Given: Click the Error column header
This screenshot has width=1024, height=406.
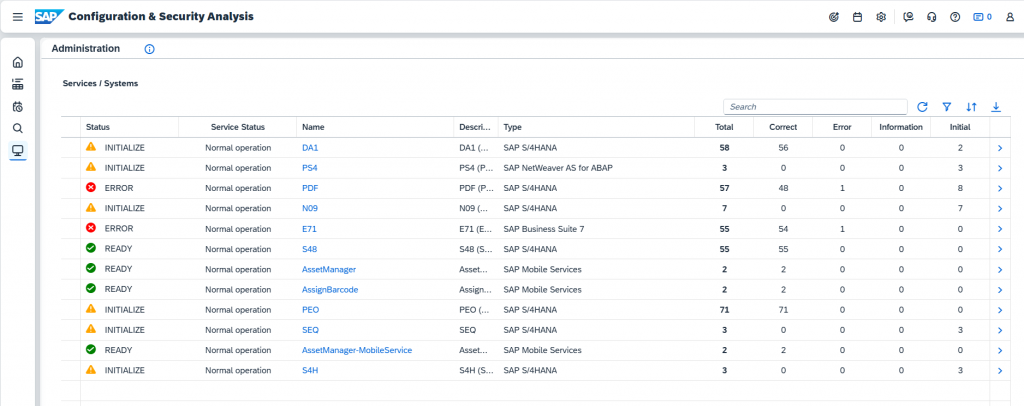Looking at the screenshot, I should click(x=842, y=127).
